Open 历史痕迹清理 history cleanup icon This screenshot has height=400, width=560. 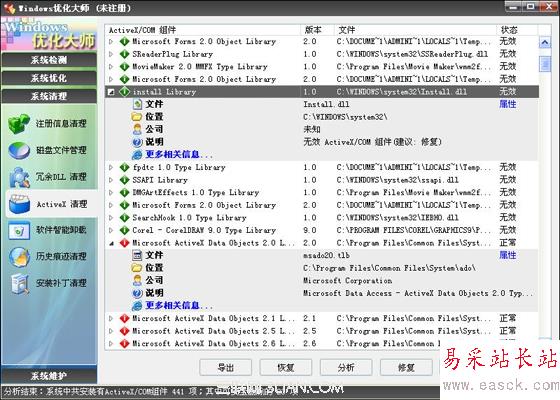[19, 257]
